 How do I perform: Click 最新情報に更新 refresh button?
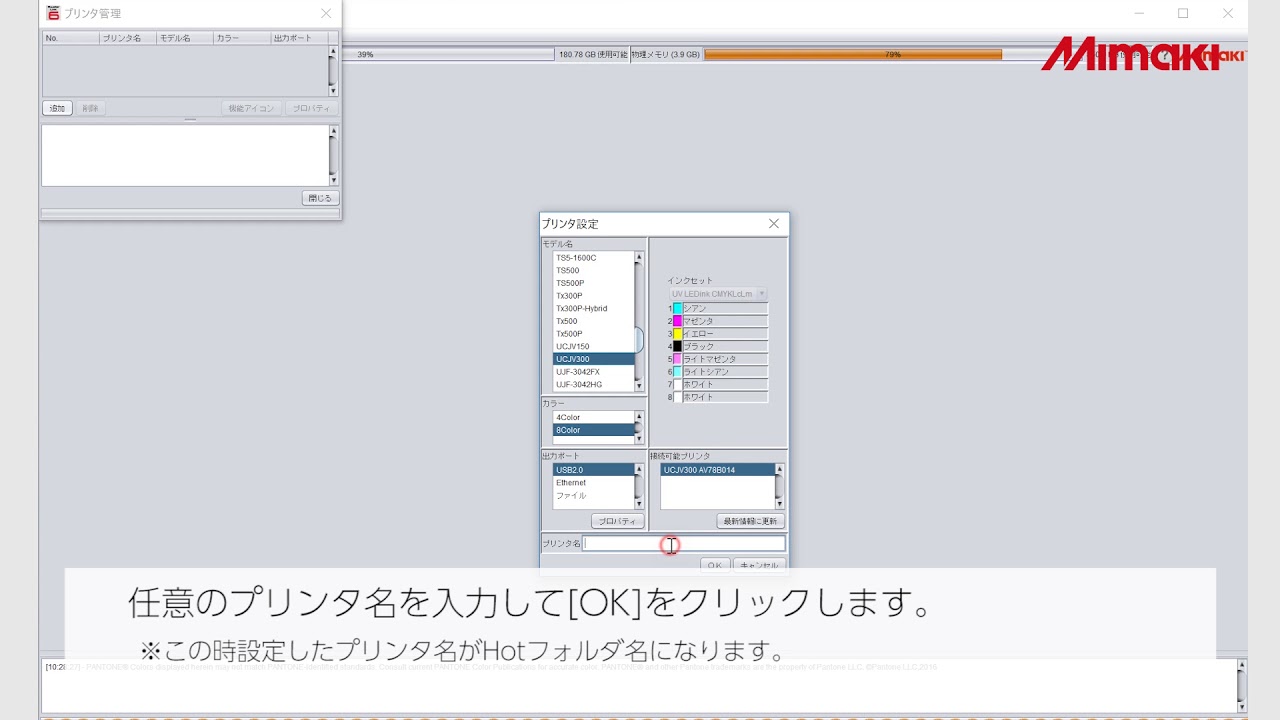pos(750,521)
